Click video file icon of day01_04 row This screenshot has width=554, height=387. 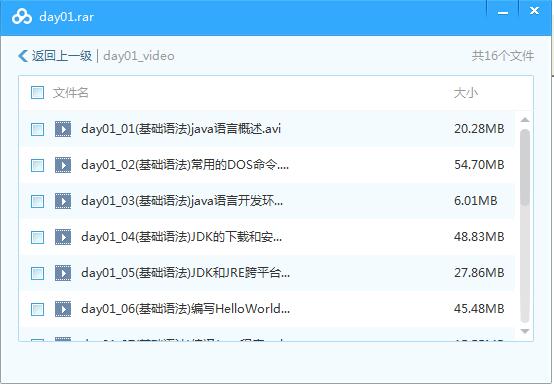point(63,237)
